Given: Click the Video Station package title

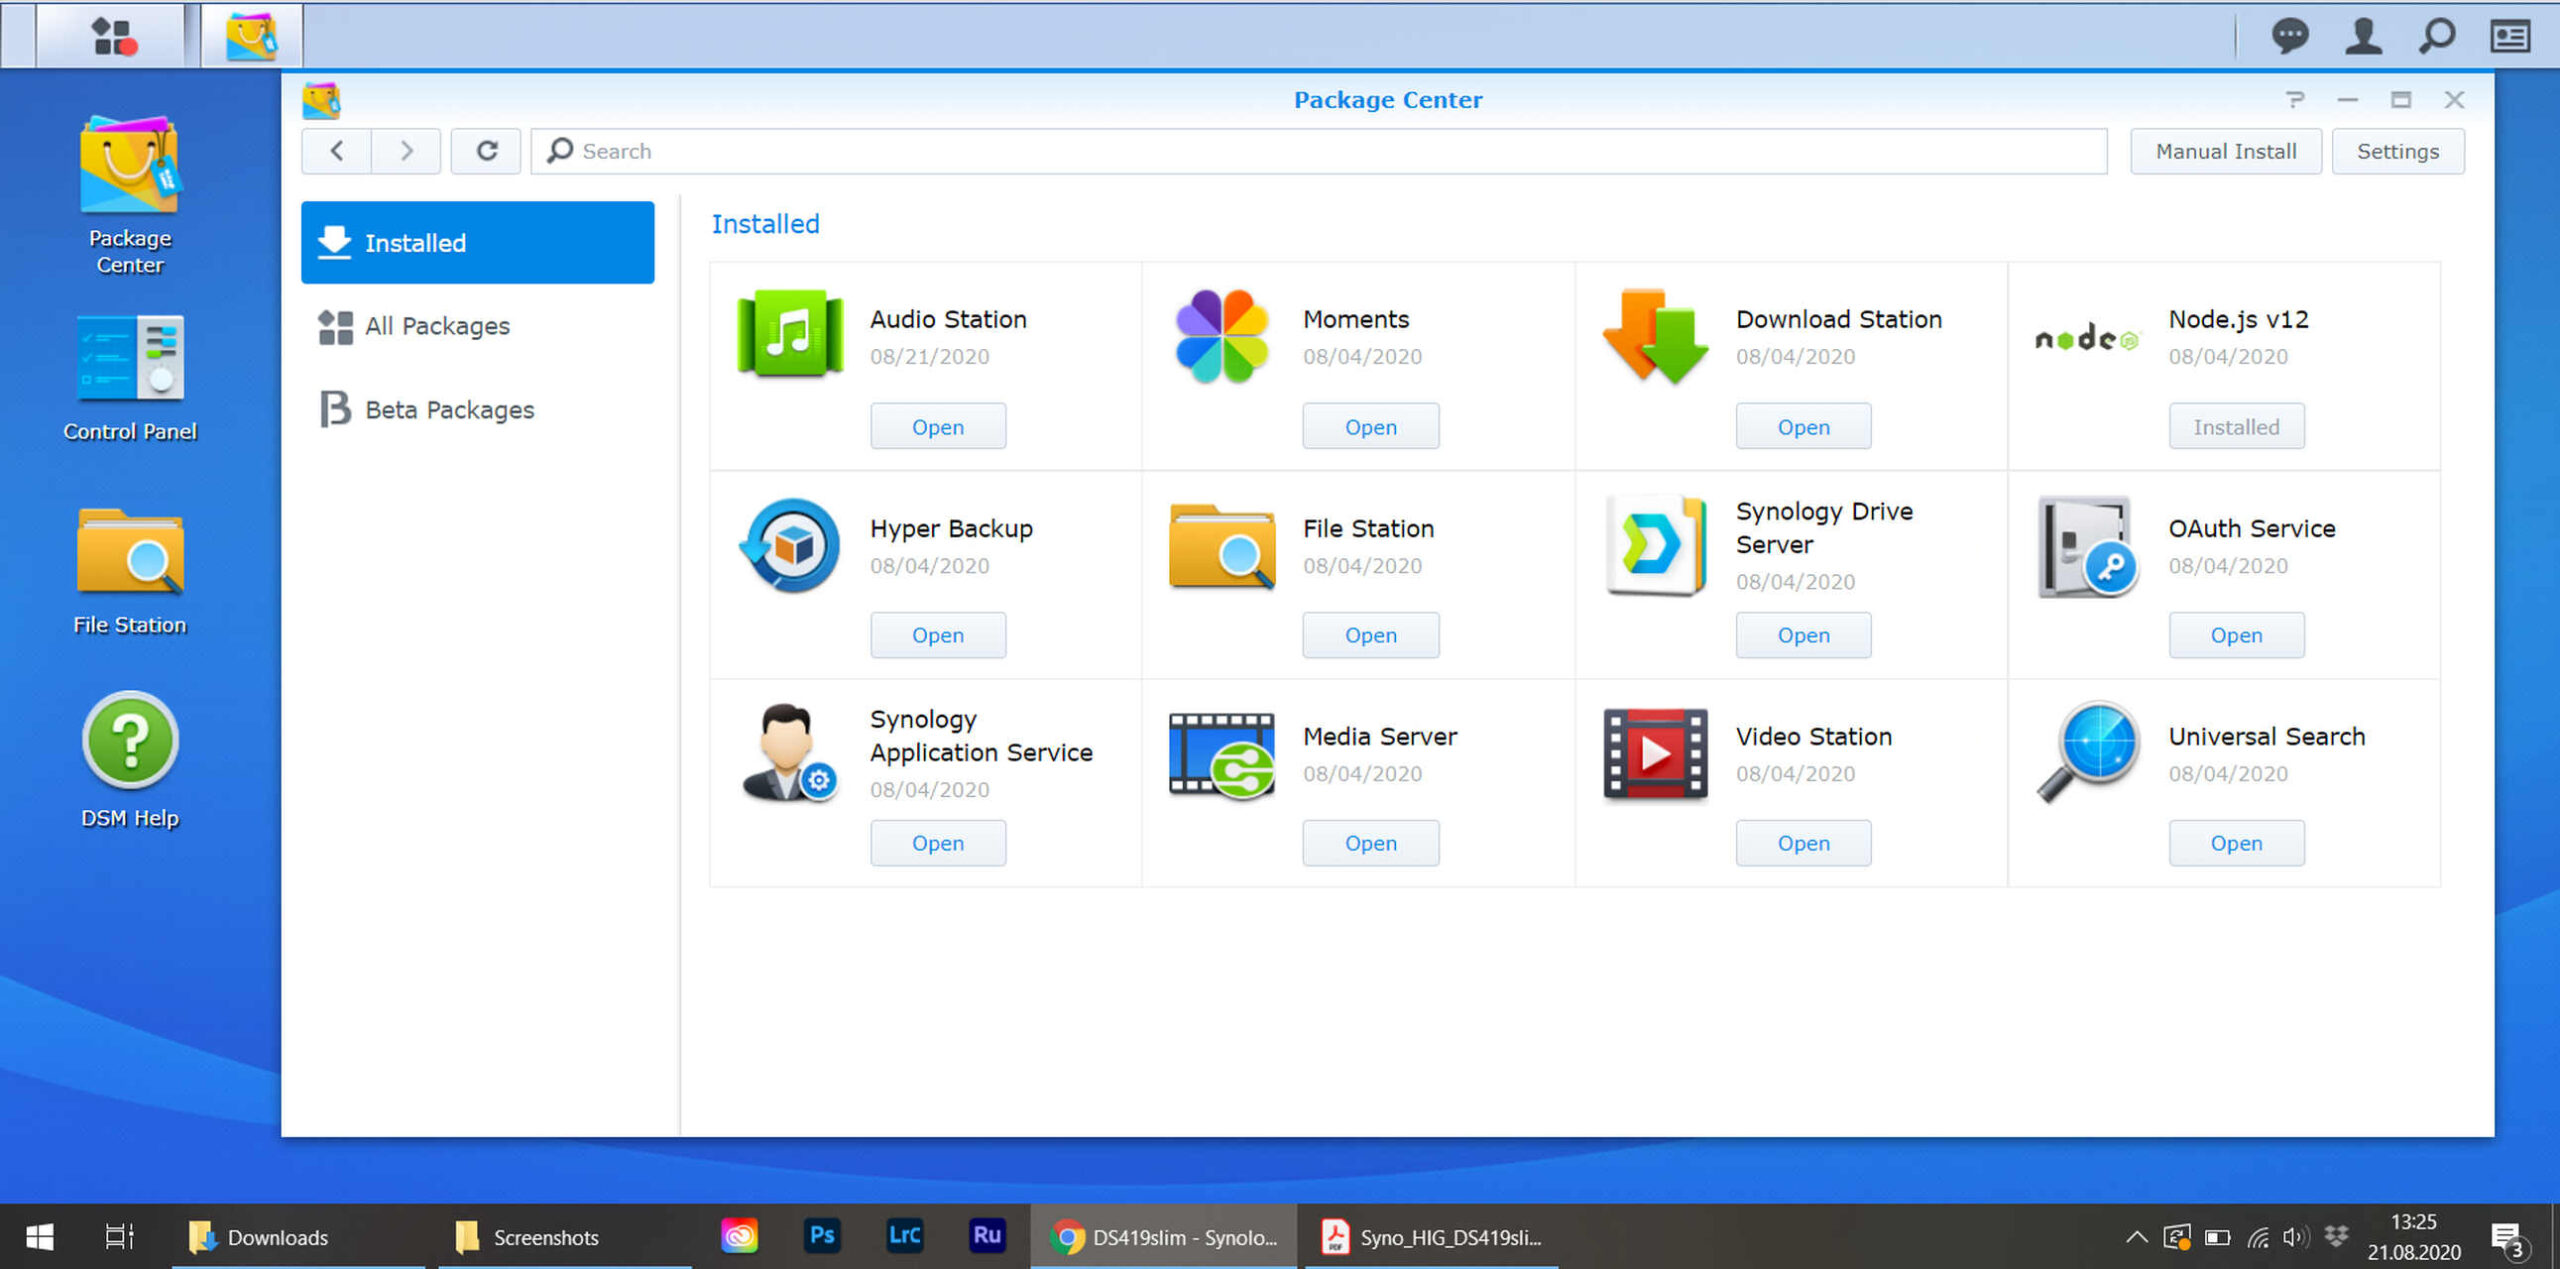Looking at the screenshot, I should pyautogui.click(x=1814, y=736).
